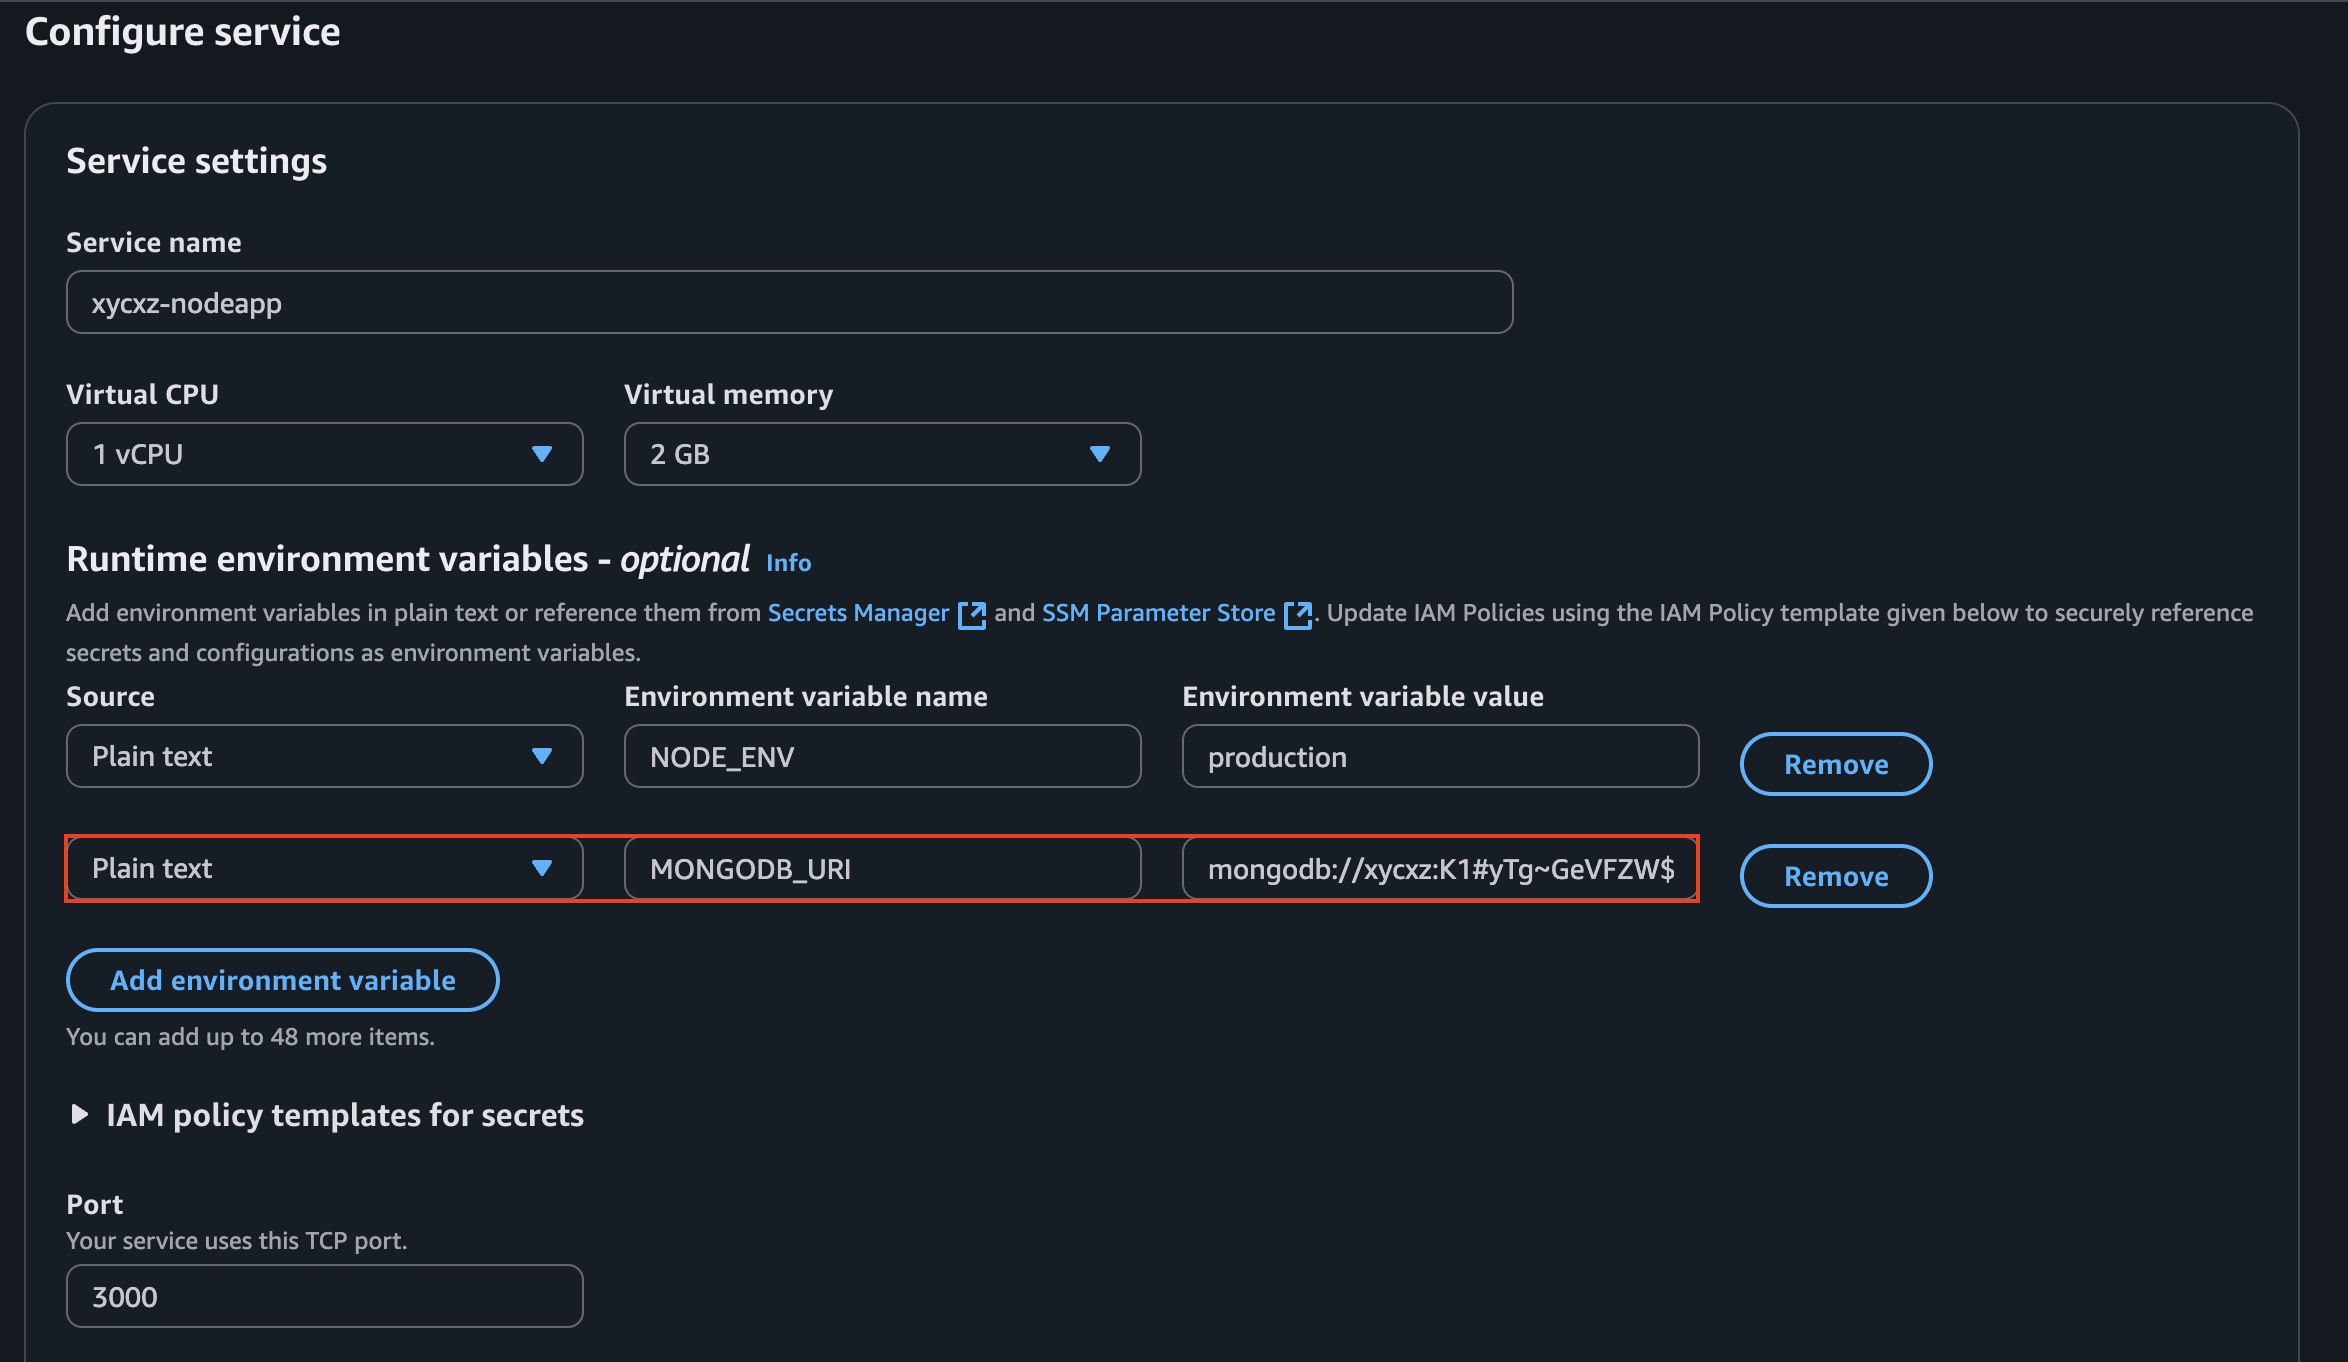Open the 1 vCPU dropdown

tap(300, 454)
